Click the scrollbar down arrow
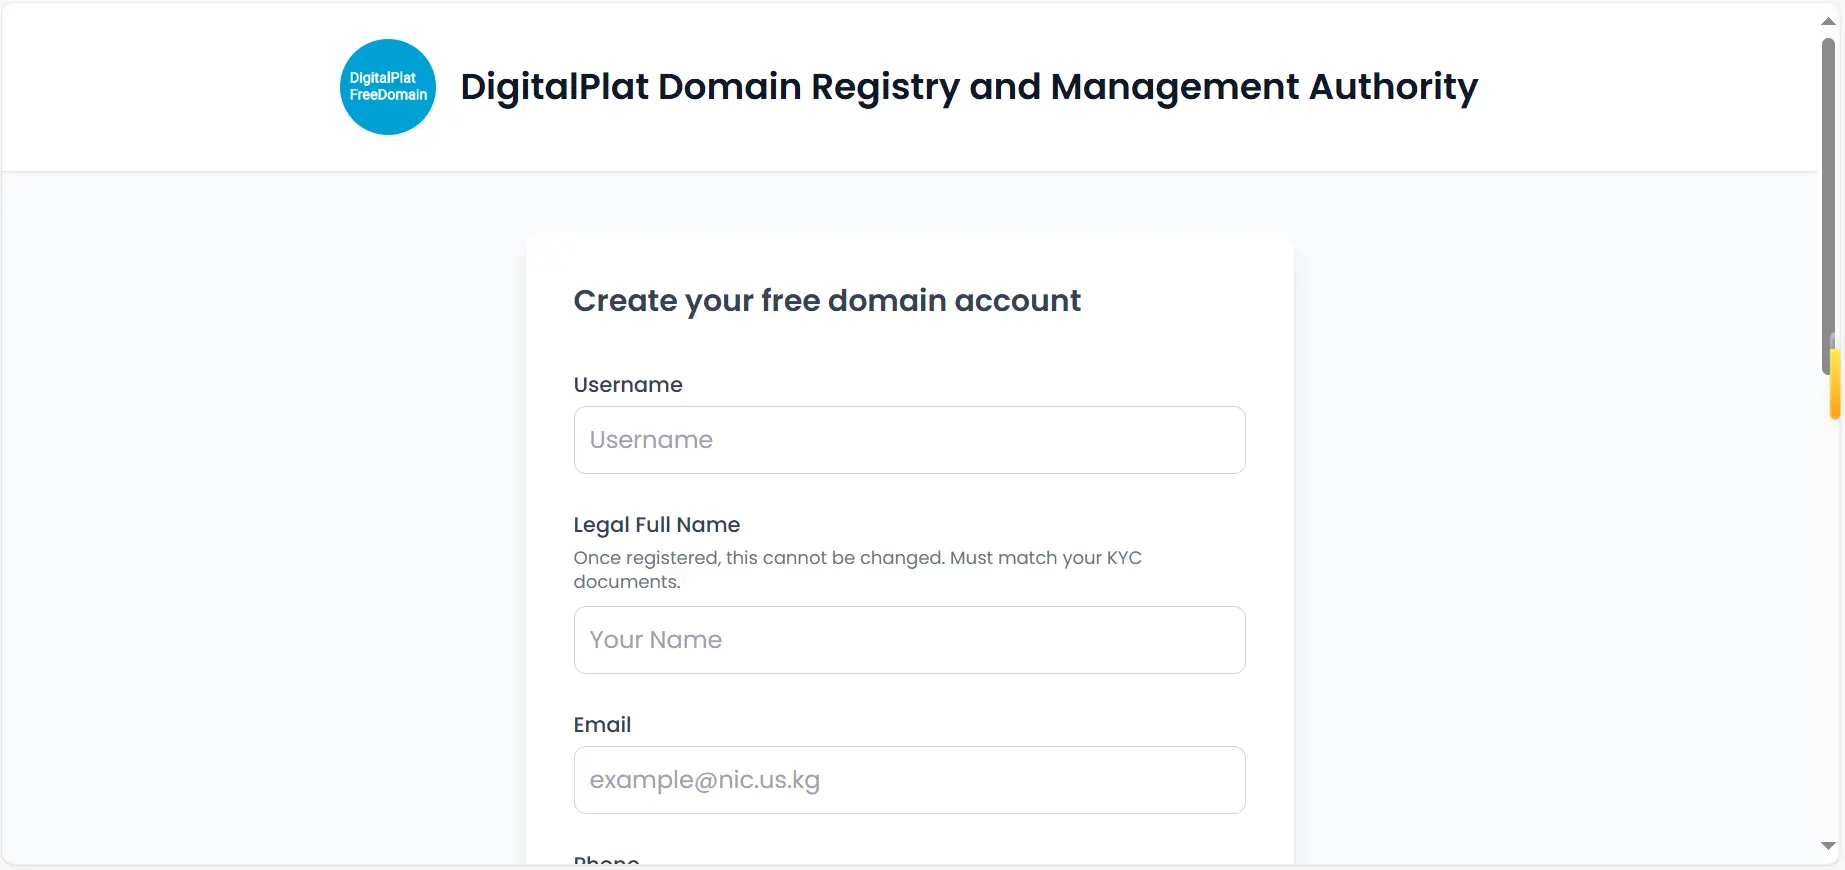 click(1828, 846)
